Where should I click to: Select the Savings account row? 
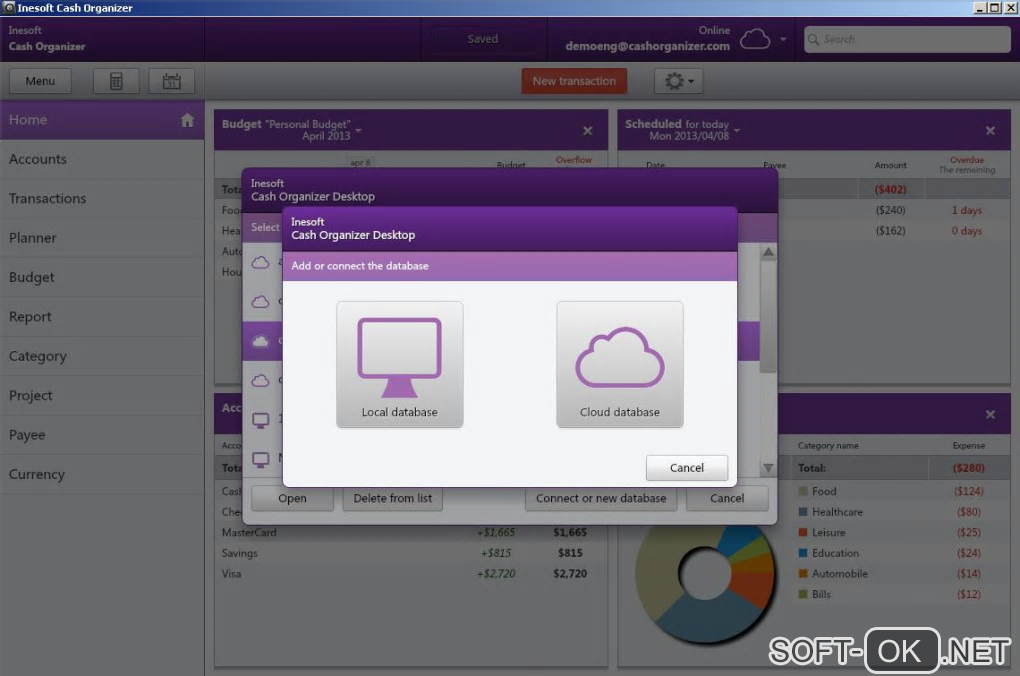[410, 553]
